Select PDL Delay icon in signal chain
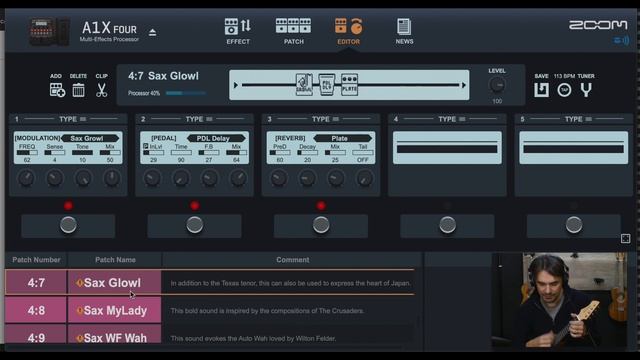The image size is (640, 360). pos(327,84)
